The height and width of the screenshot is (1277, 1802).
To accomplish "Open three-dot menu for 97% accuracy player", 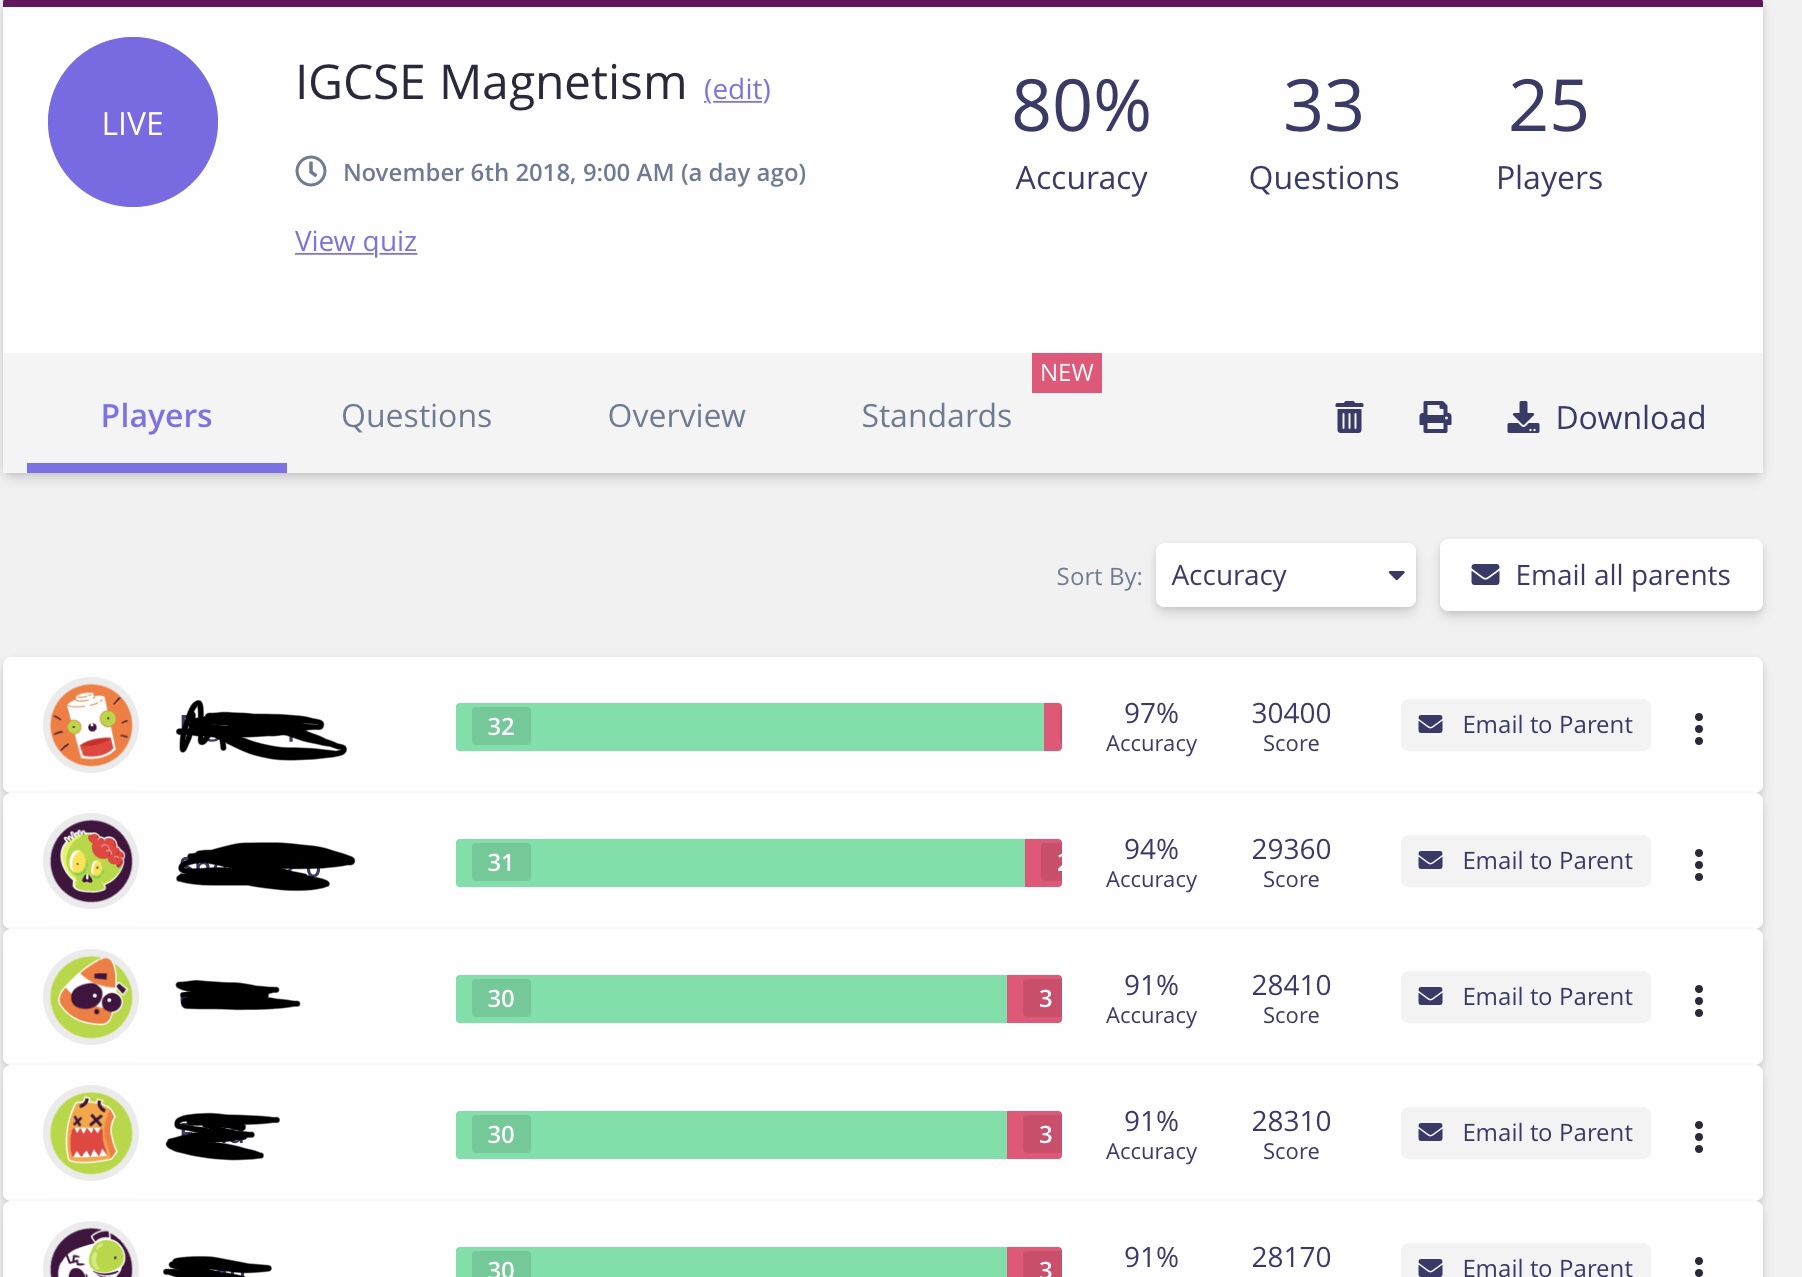I will (1698, 728).
